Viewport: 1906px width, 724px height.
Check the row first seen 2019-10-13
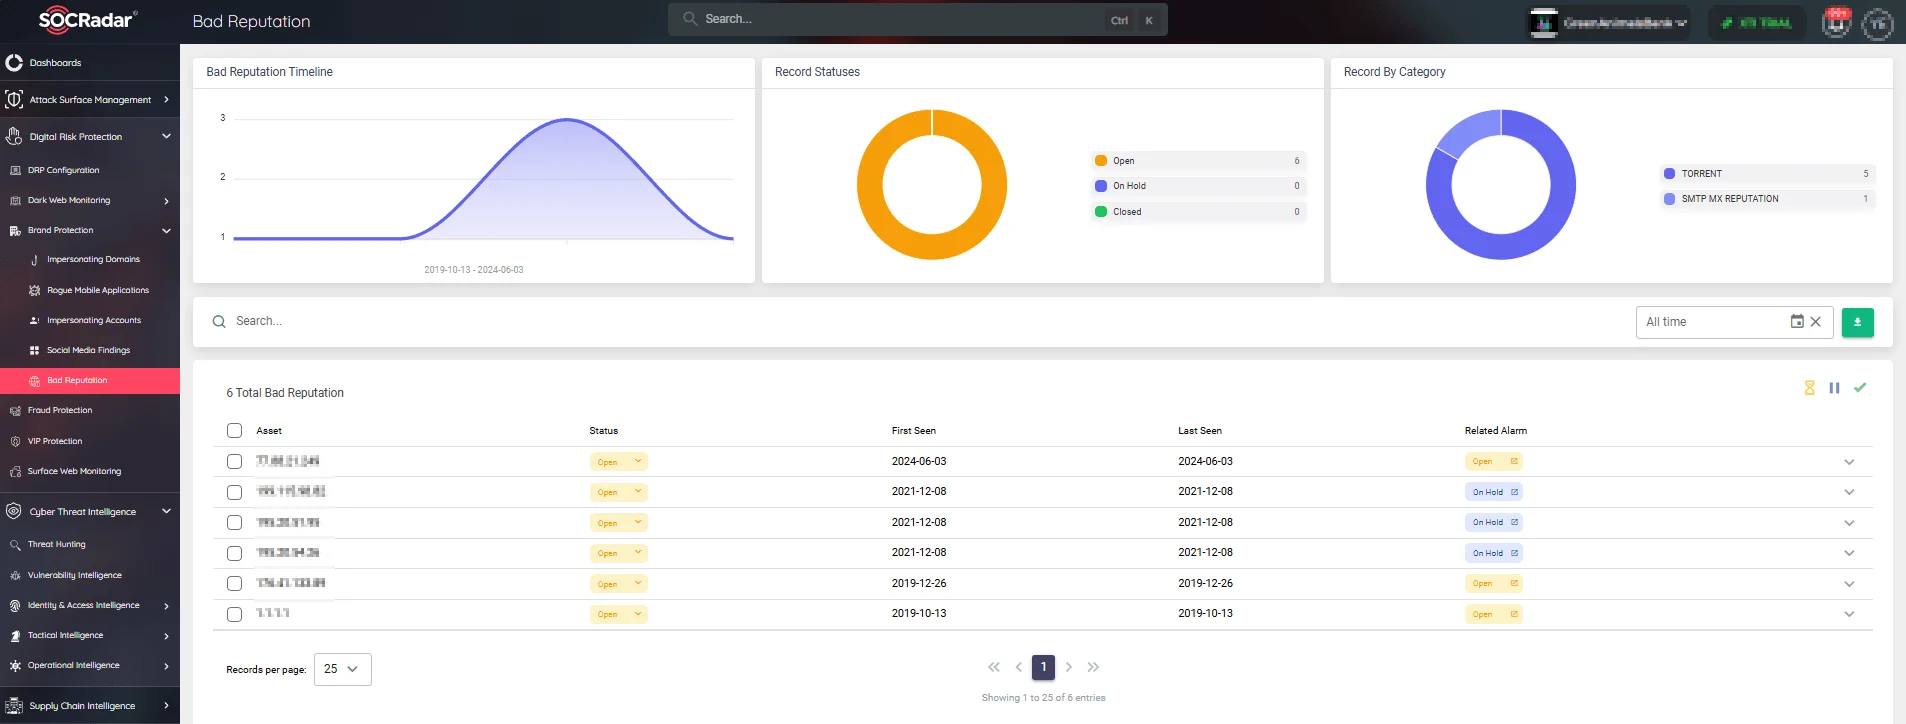tap(234, 615)
